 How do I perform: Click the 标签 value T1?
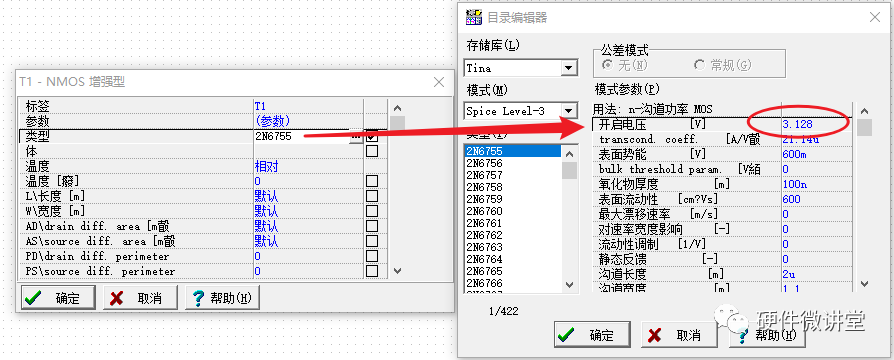(260, 106)
